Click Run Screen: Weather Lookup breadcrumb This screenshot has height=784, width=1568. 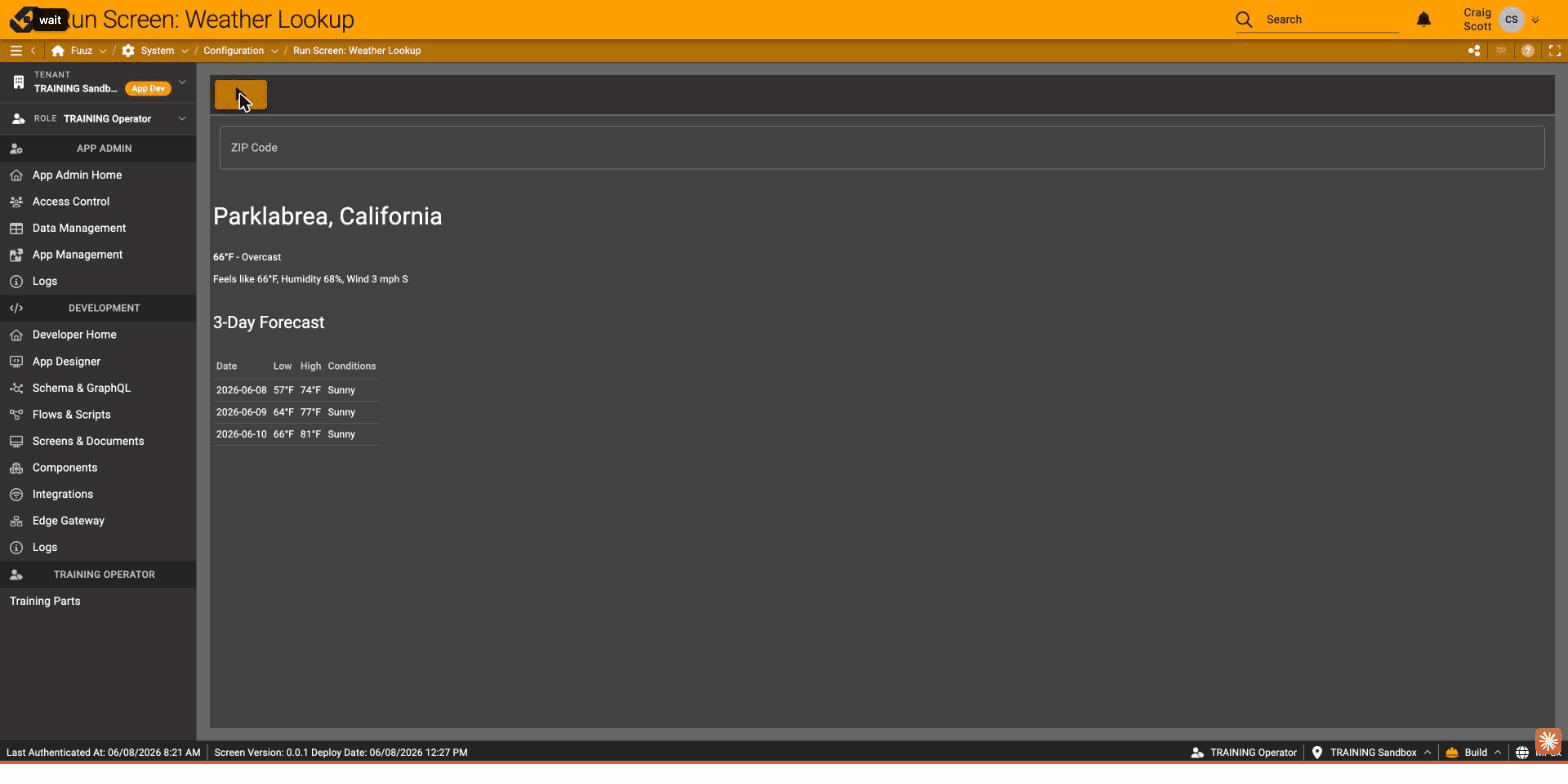[x=357, y=51]
